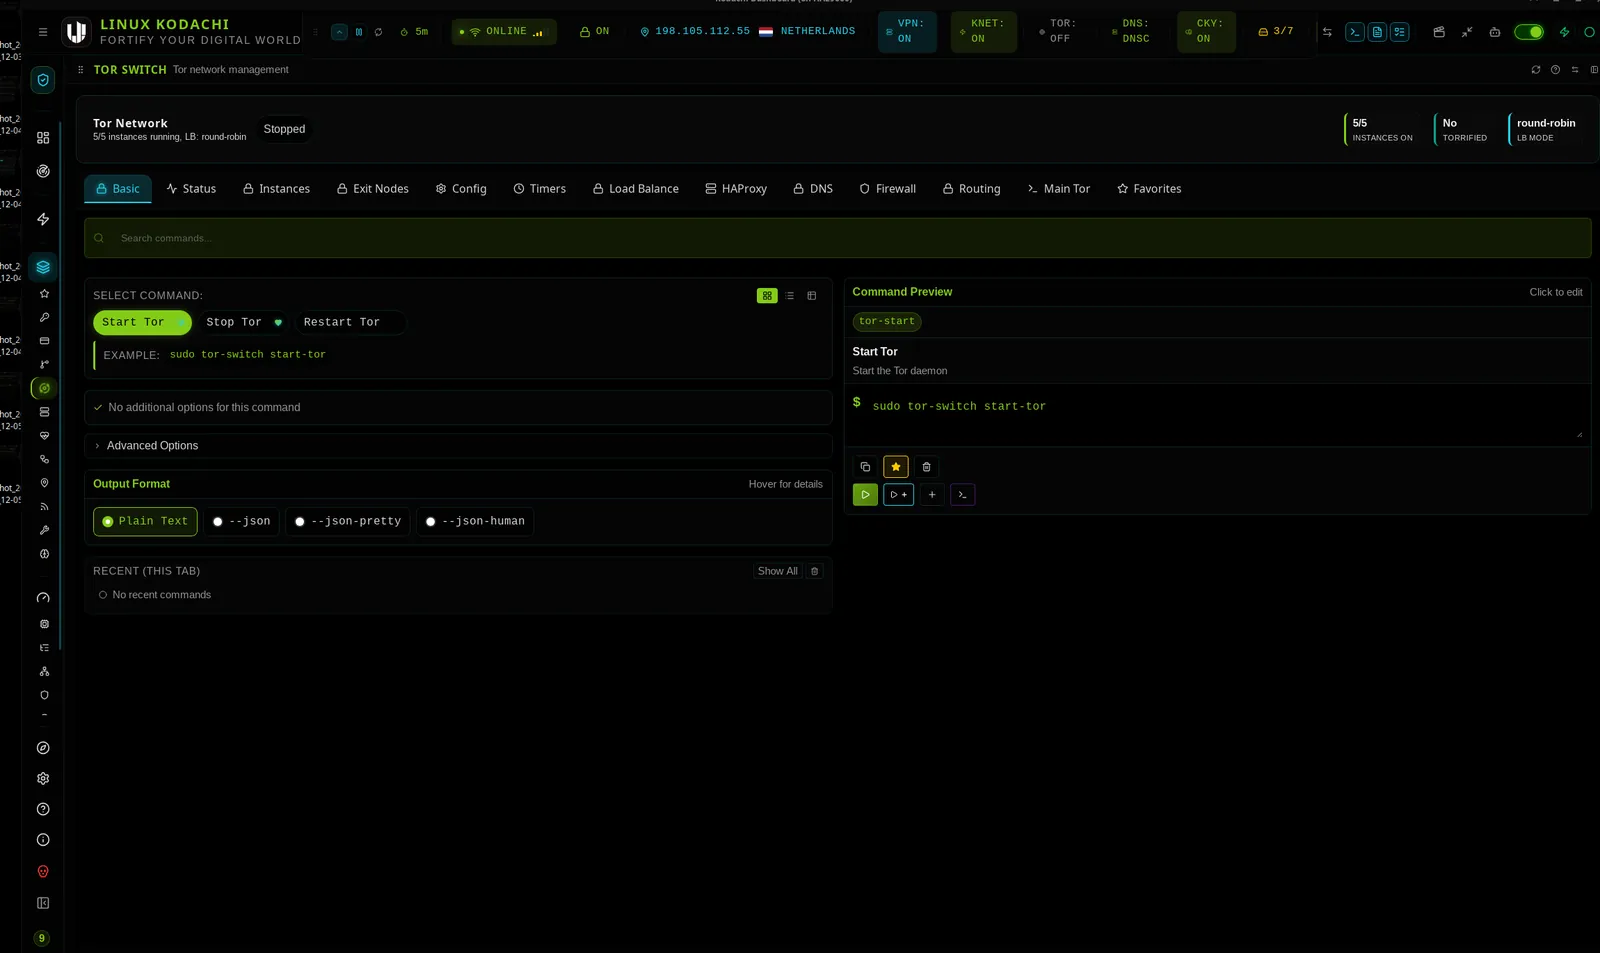Select the Restart Tor command

pyautogui.click(x=350, y=323)
